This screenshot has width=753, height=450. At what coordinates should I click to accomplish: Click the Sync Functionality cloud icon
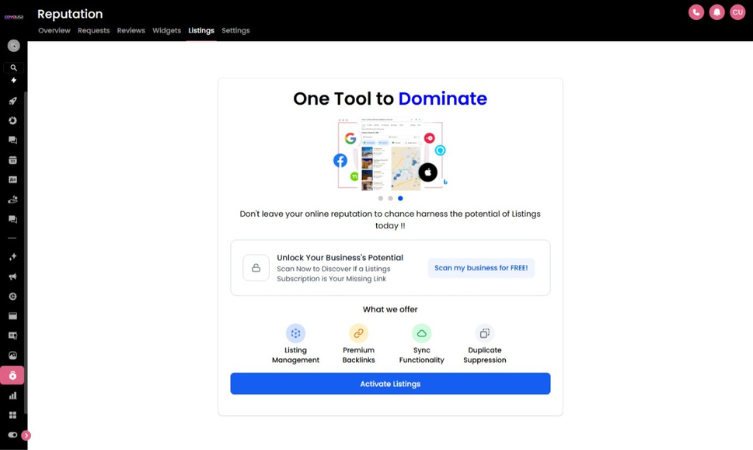click(421, 333)
